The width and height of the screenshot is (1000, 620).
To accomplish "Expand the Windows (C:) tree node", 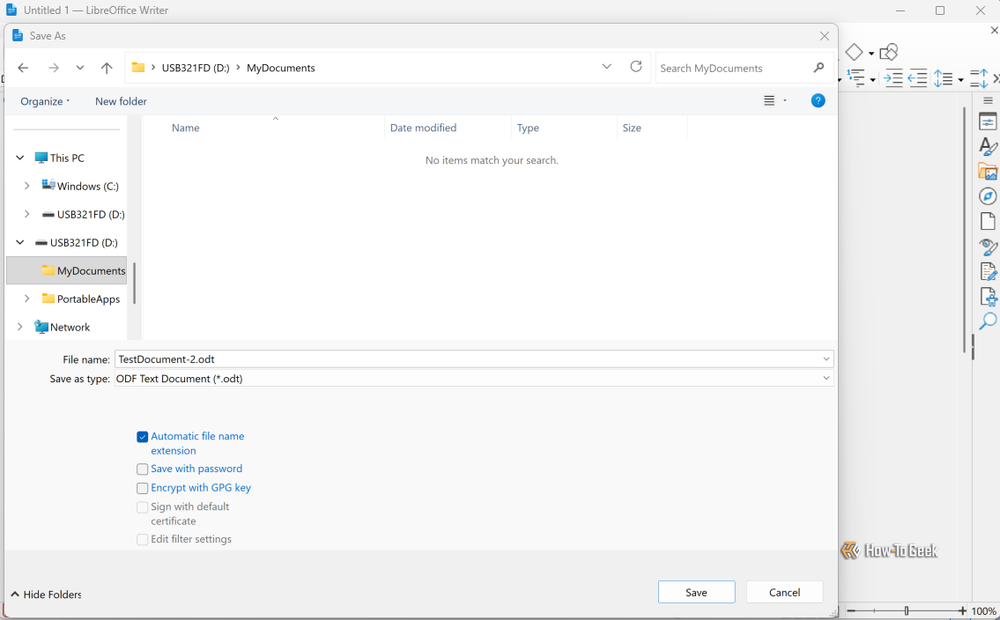I will [27, 186].
